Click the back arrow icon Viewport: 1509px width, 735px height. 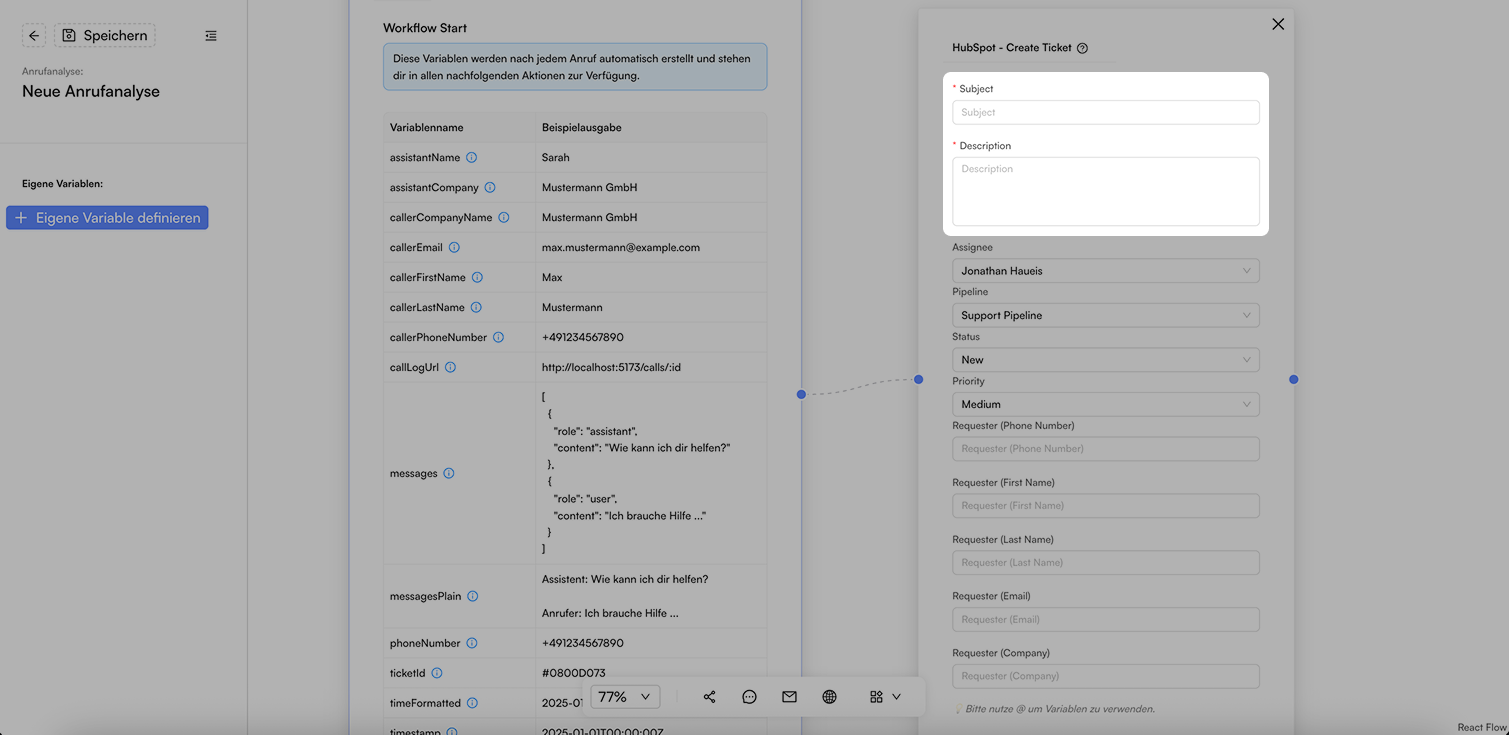click(x=34, y=36)
